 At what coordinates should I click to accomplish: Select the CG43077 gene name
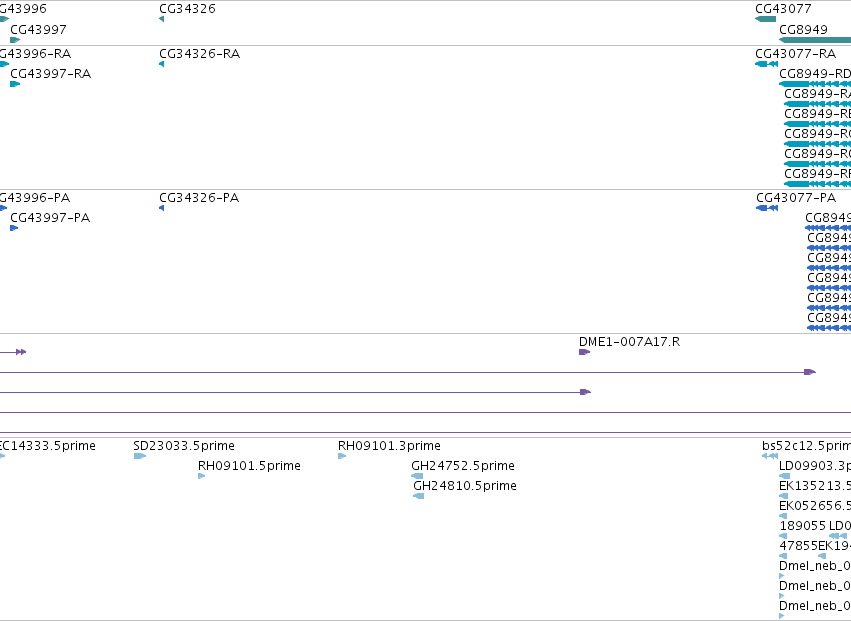click(x=783, y=9)
